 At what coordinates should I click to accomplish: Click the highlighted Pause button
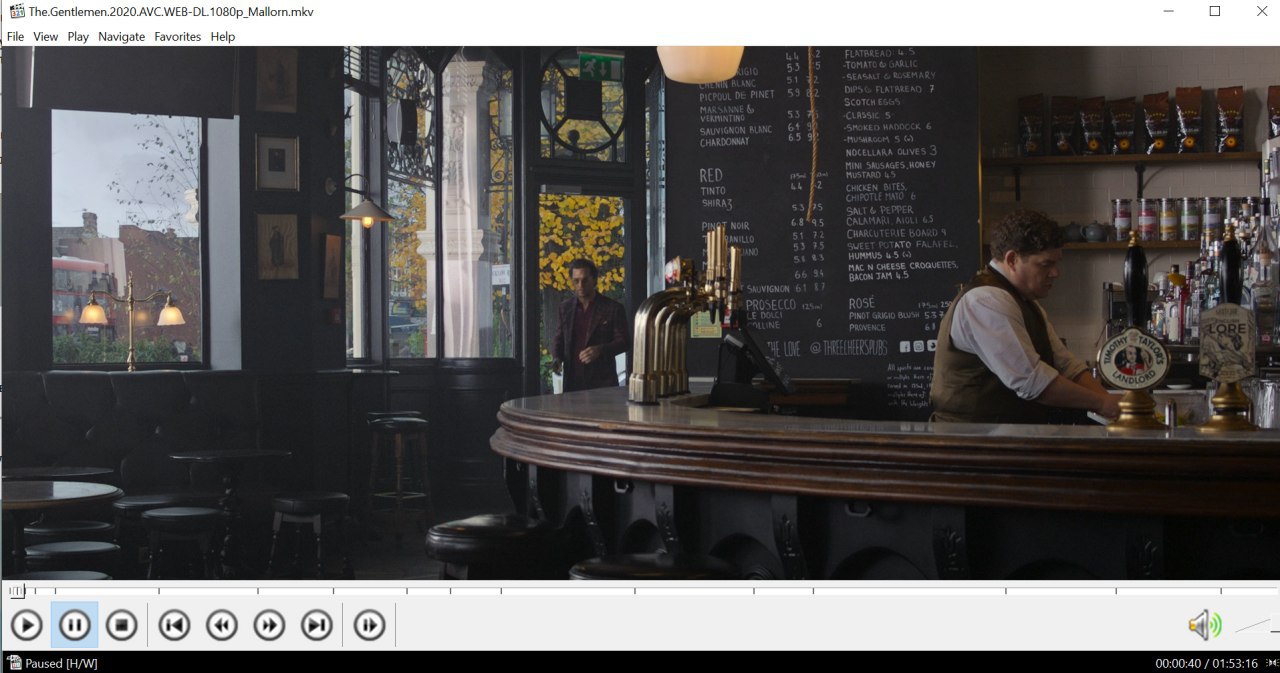pyautogui.click(x=75, y=626)
